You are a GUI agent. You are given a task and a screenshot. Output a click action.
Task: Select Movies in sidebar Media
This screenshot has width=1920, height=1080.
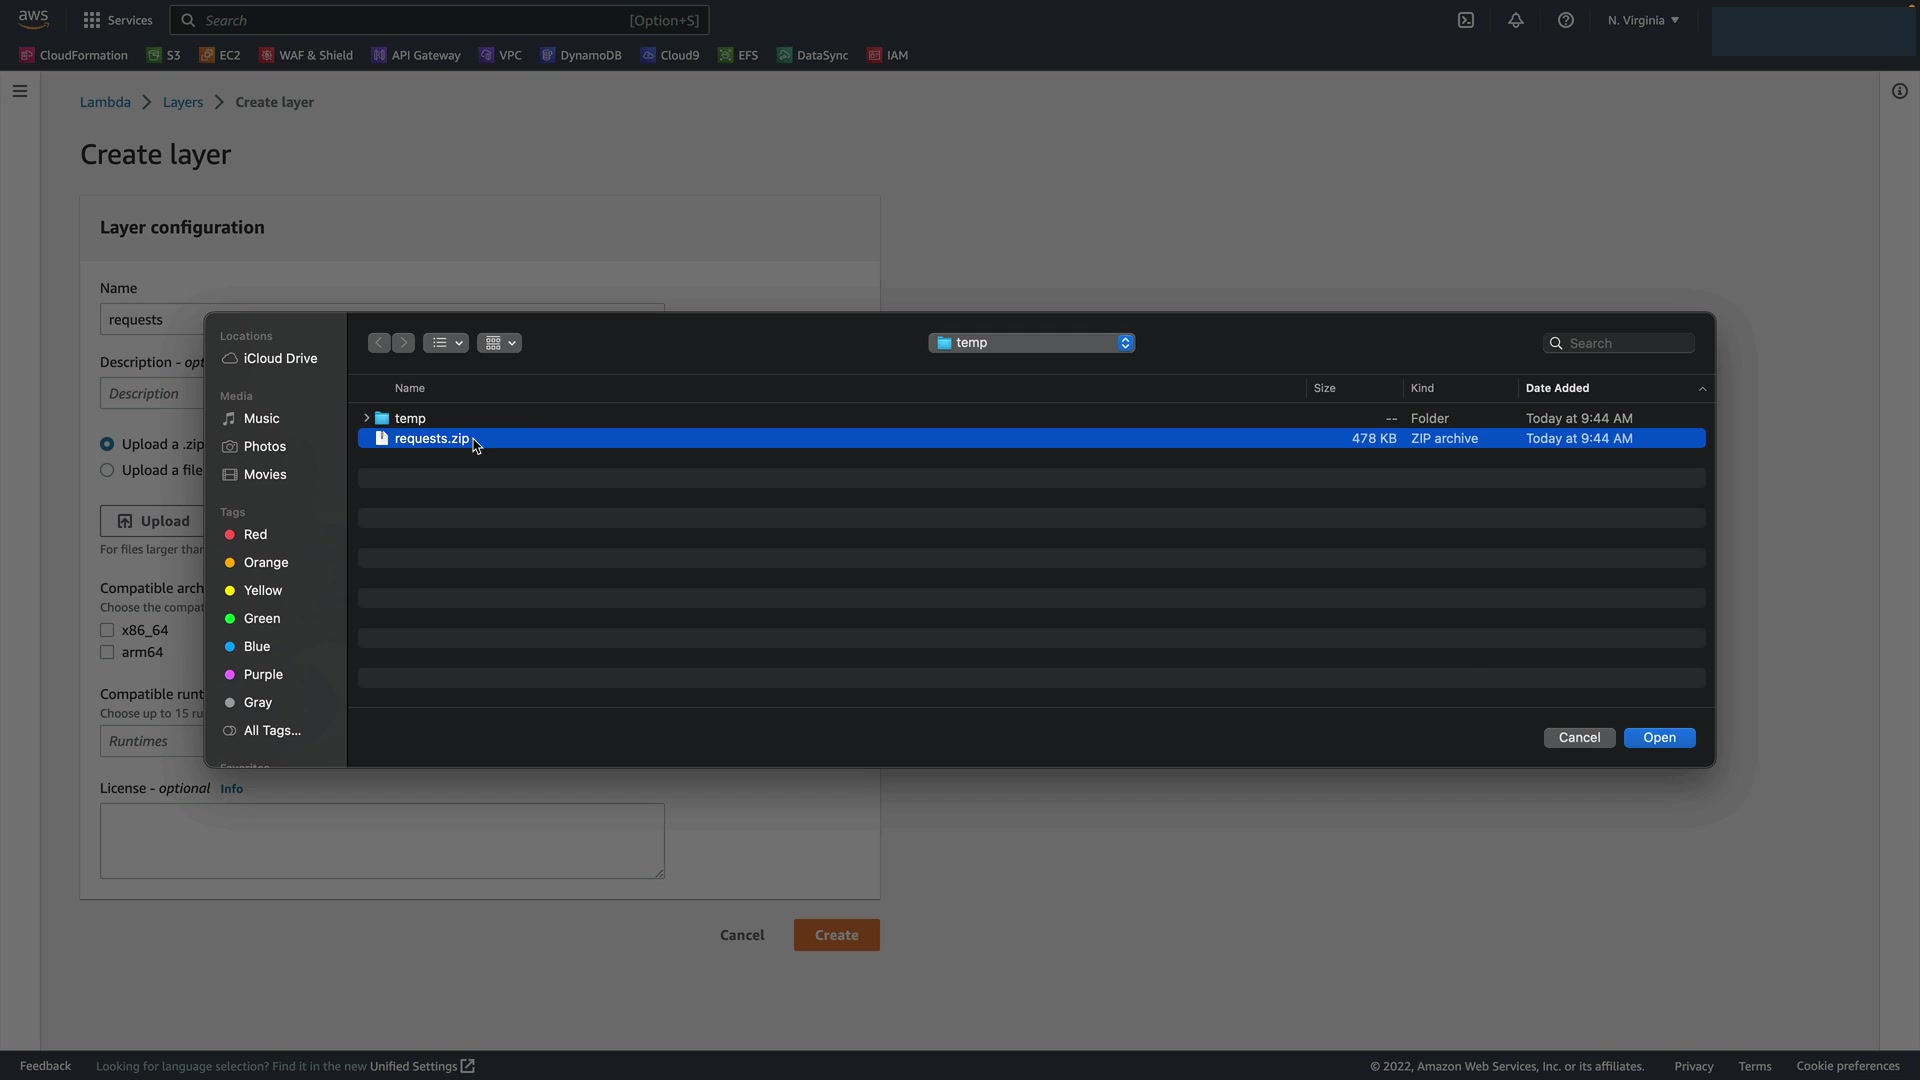[264, 474]
